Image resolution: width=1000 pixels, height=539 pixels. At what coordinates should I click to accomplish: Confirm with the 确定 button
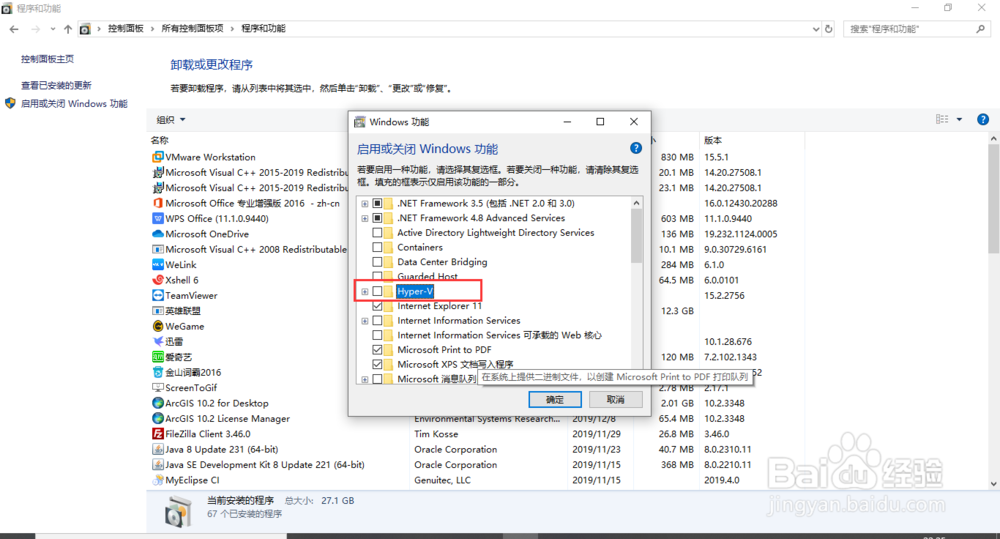point(555,399)
